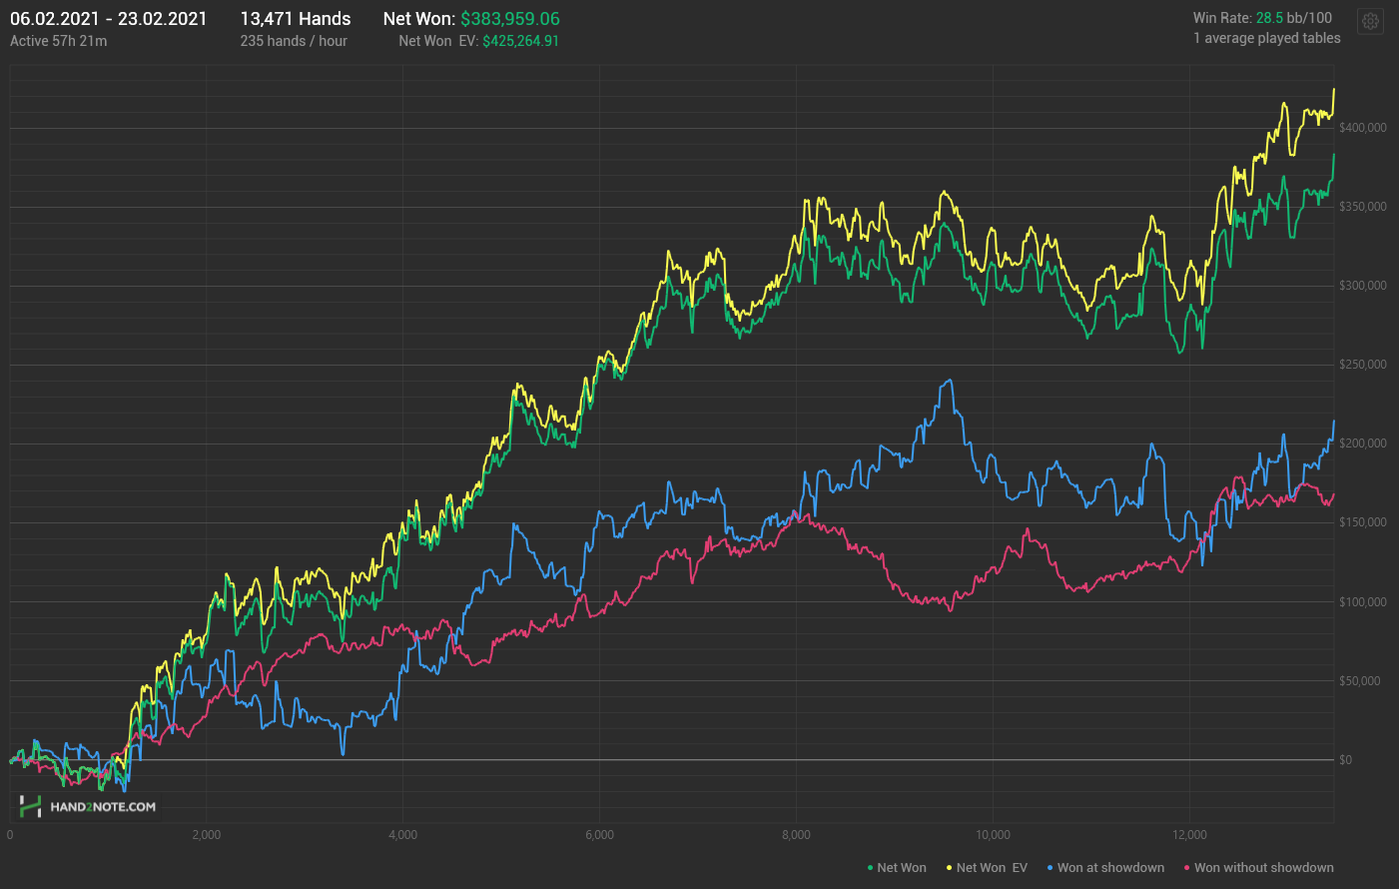1399x889 pixels.
Task: Click the Active 57h 21m label
Action: pyautogui.click(x=58, y=41)
